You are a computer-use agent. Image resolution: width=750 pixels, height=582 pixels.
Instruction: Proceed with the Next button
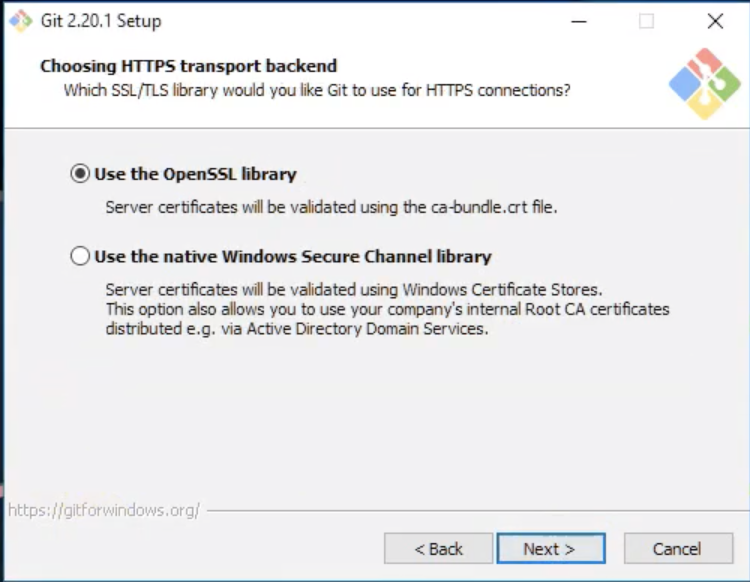tap(550, 548)
